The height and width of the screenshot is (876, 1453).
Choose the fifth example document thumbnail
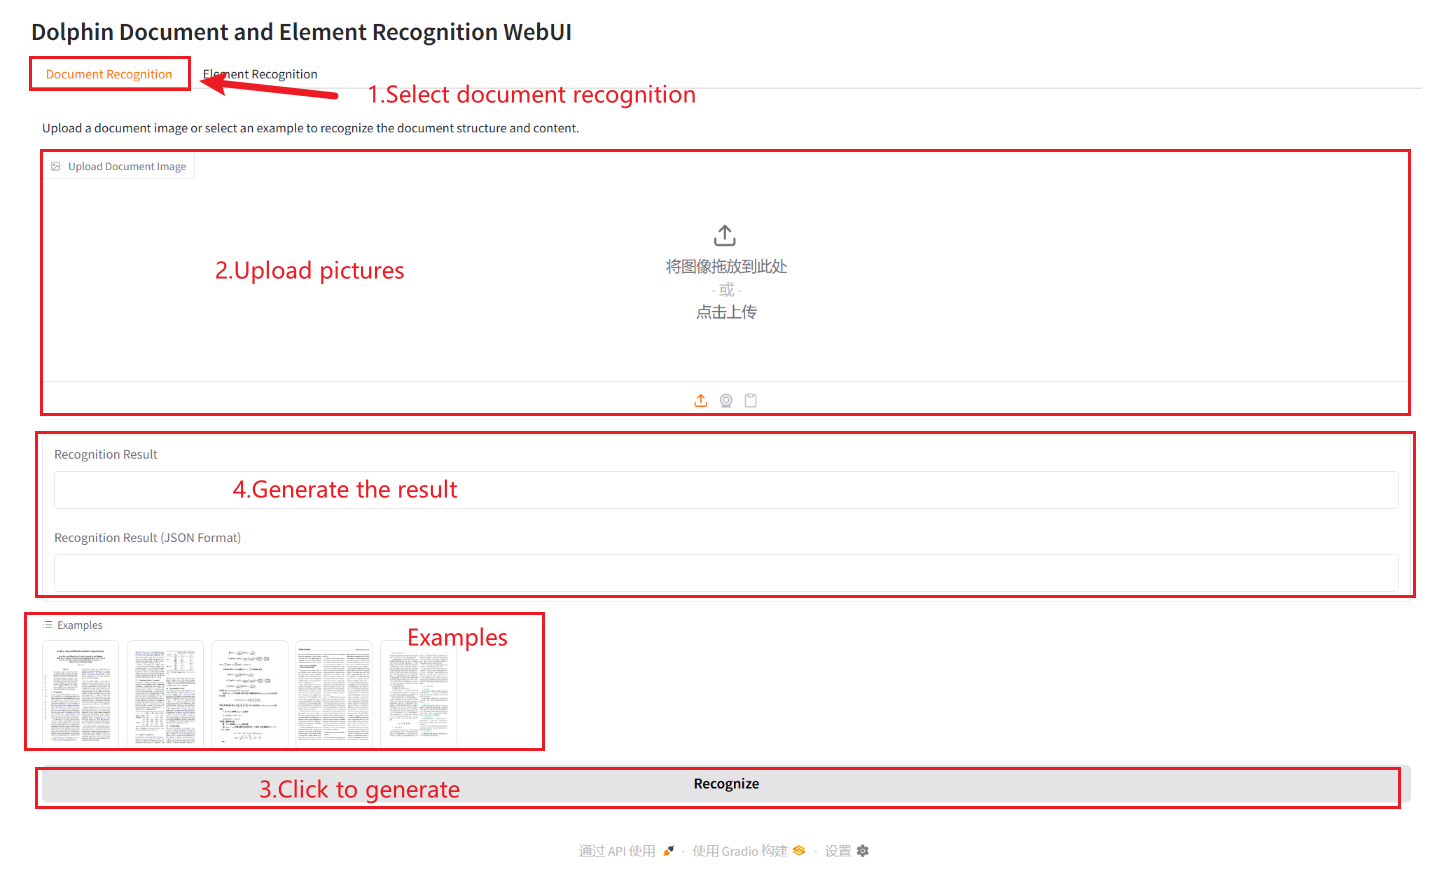pos(419,694)
